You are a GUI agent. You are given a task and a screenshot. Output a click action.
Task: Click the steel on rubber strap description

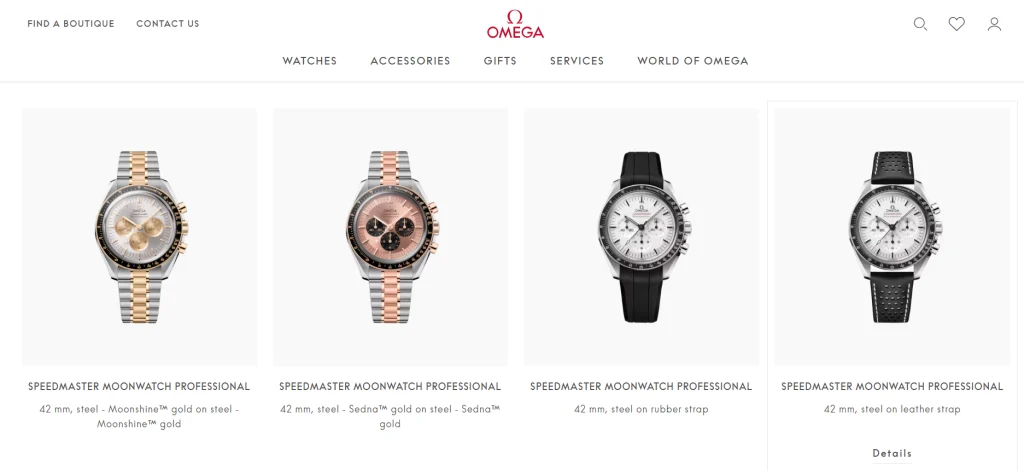(641, 410)
